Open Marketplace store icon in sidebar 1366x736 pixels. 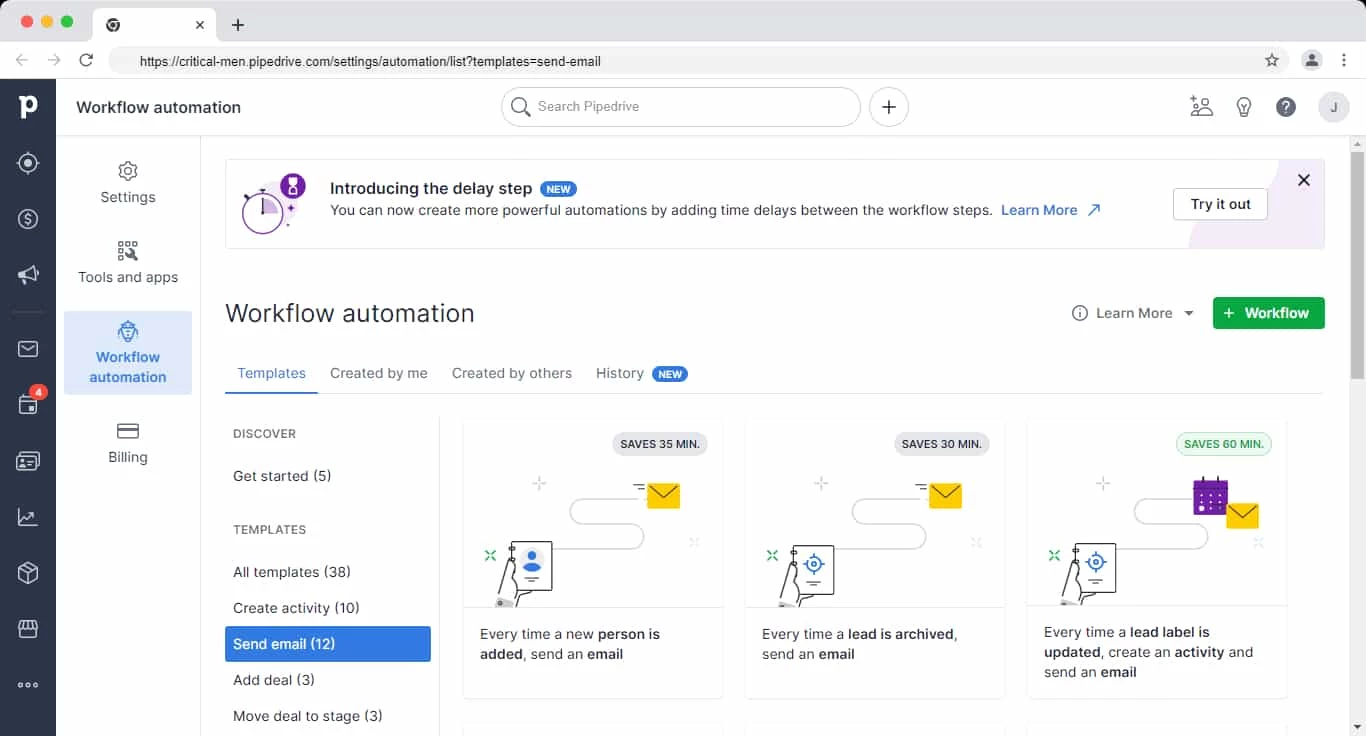(x=28, y=629)
